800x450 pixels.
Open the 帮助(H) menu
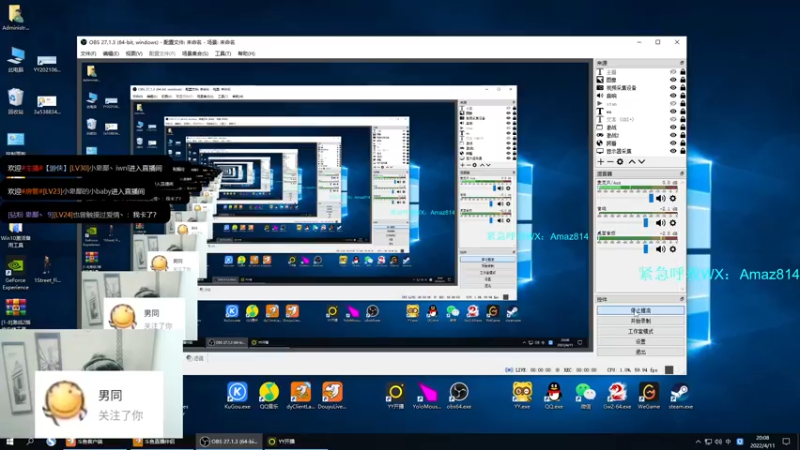[x=246, y=54]
